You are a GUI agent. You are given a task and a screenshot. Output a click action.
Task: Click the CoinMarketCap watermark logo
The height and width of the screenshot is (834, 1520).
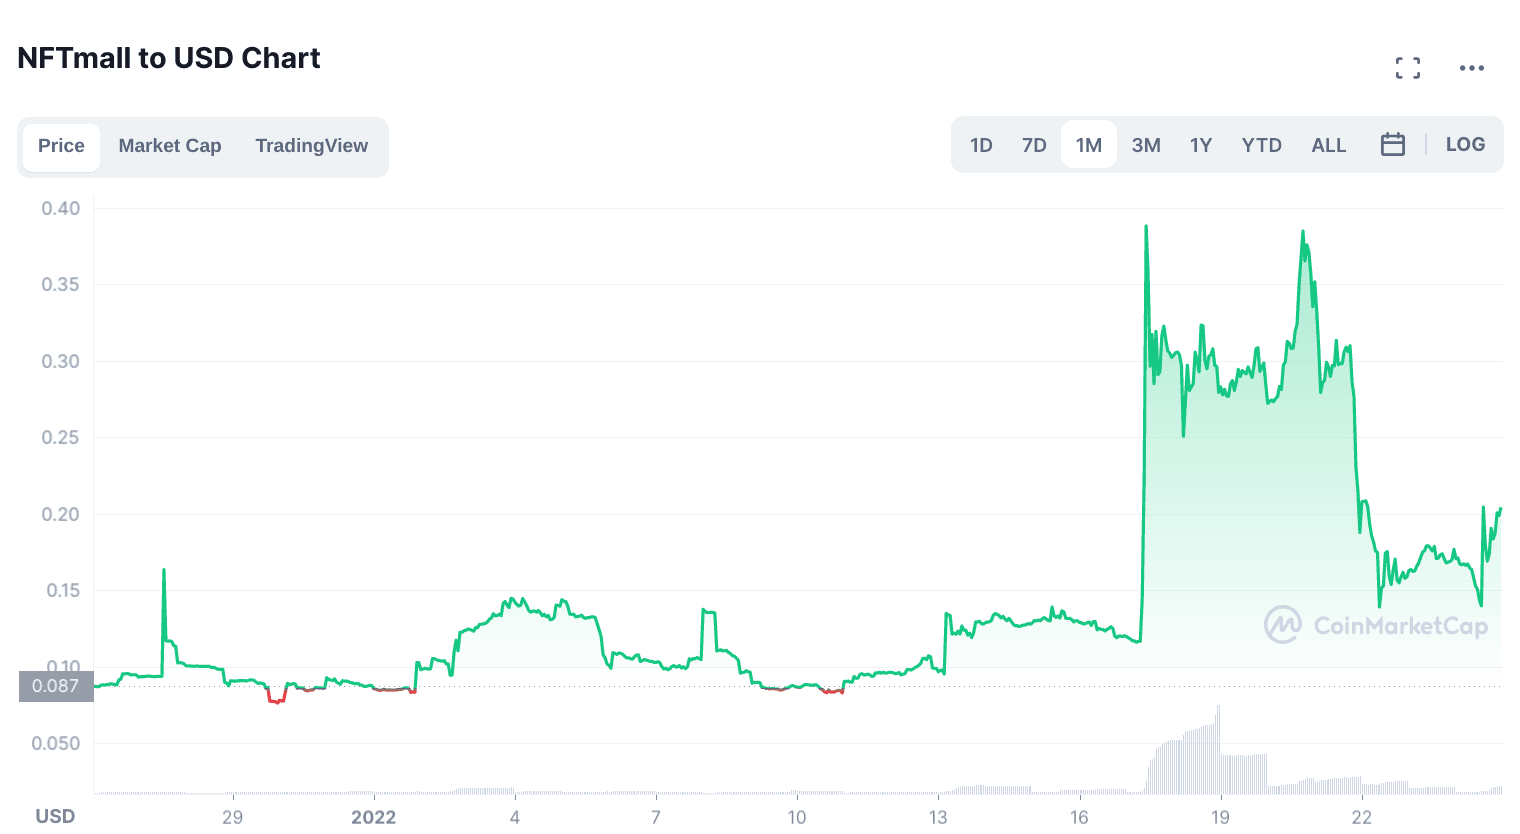[x=1376, y=625]
